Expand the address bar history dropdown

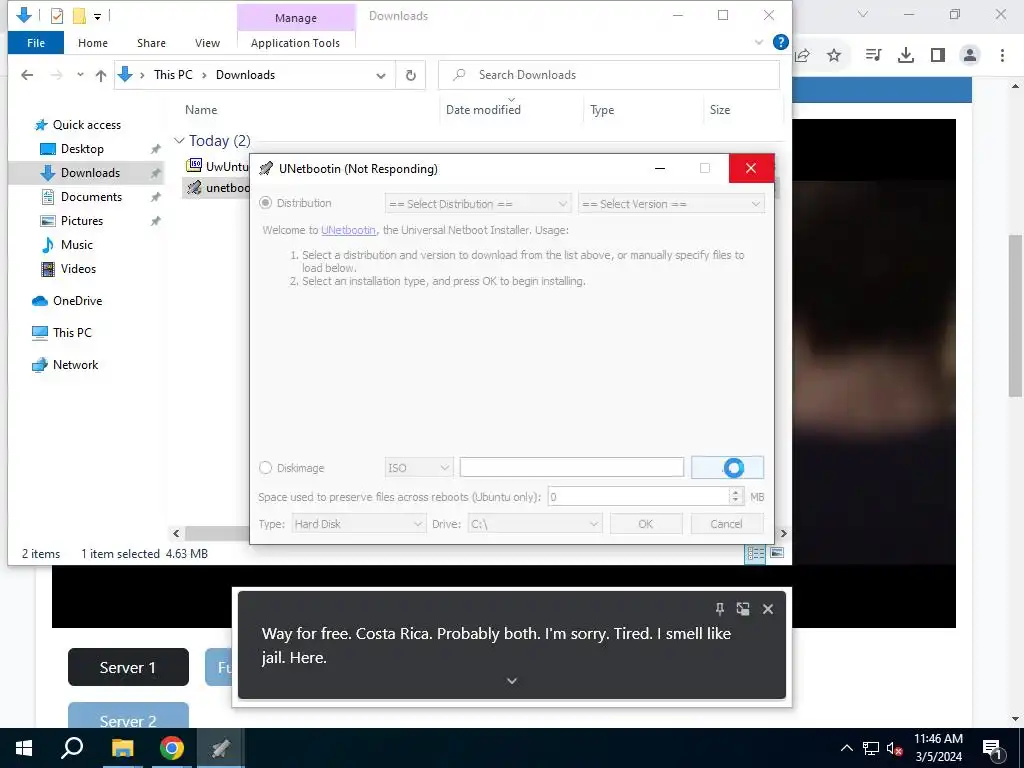coord(381,76)
